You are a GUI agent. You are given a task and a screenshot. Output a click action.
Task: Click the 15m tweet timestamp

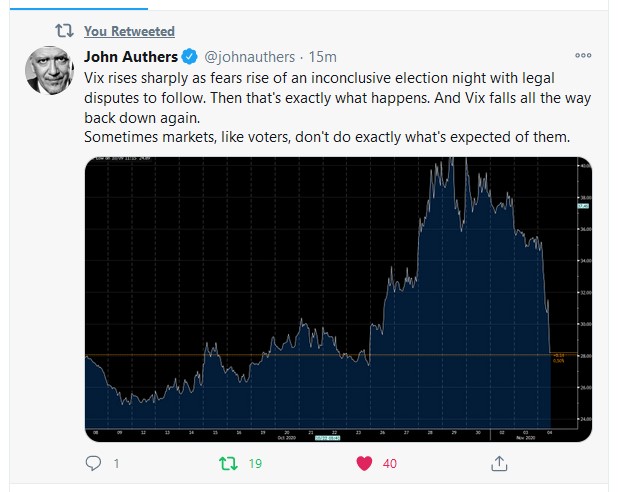point(323,56)
